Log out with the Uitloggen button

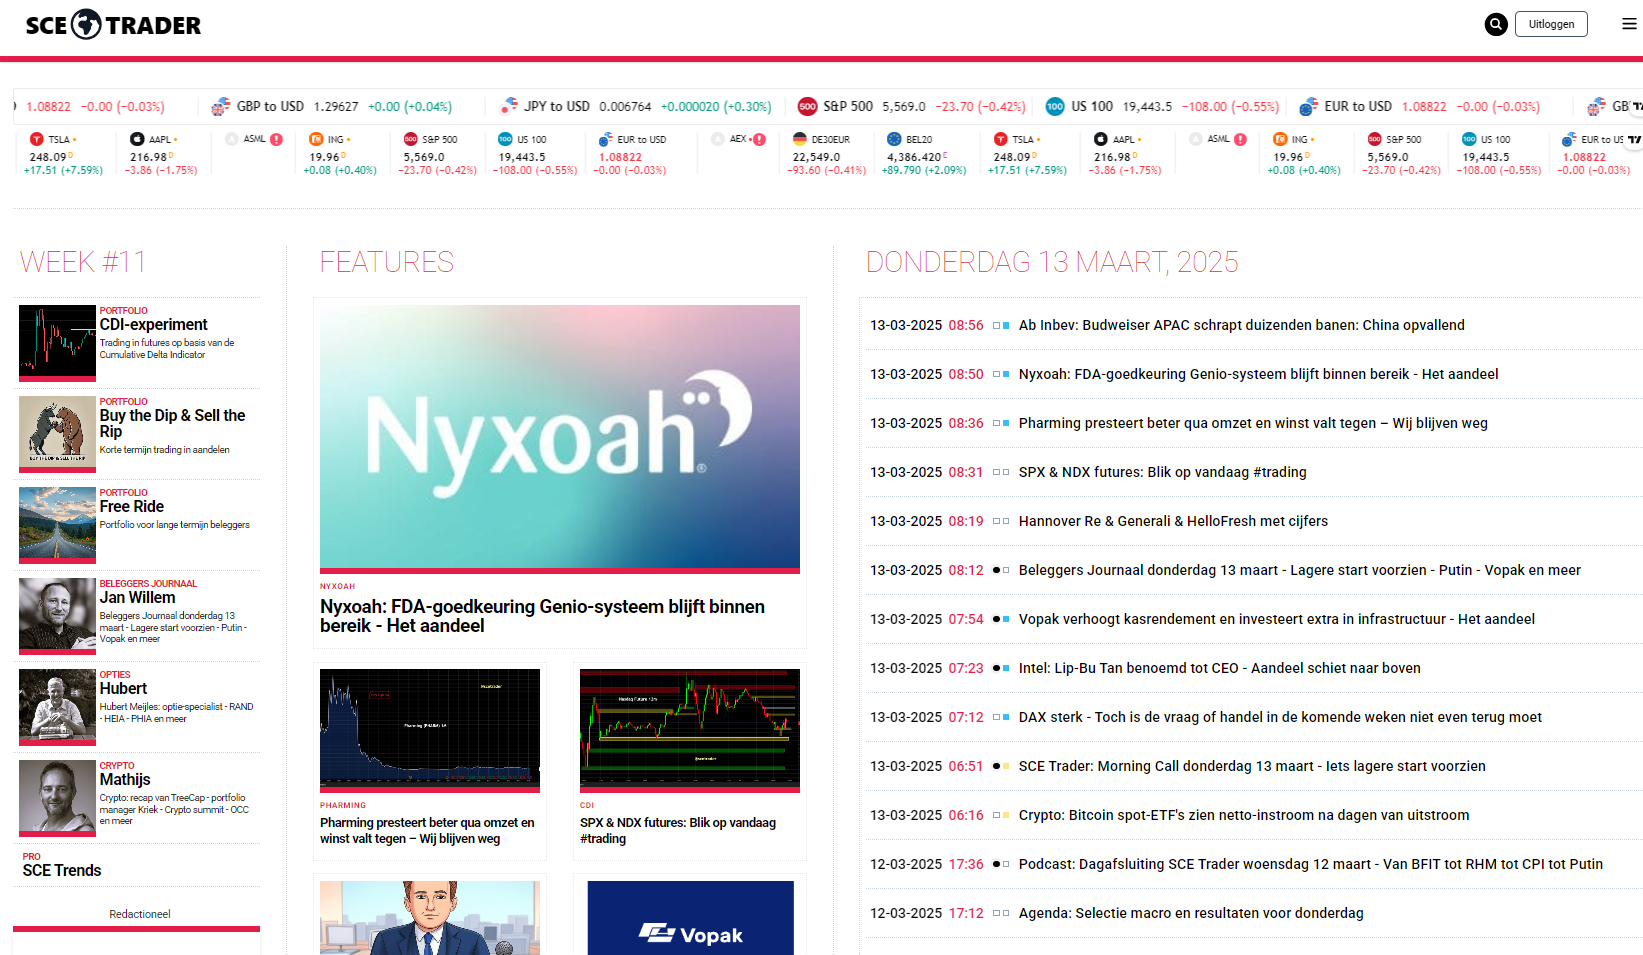[x=1551, y=24]
